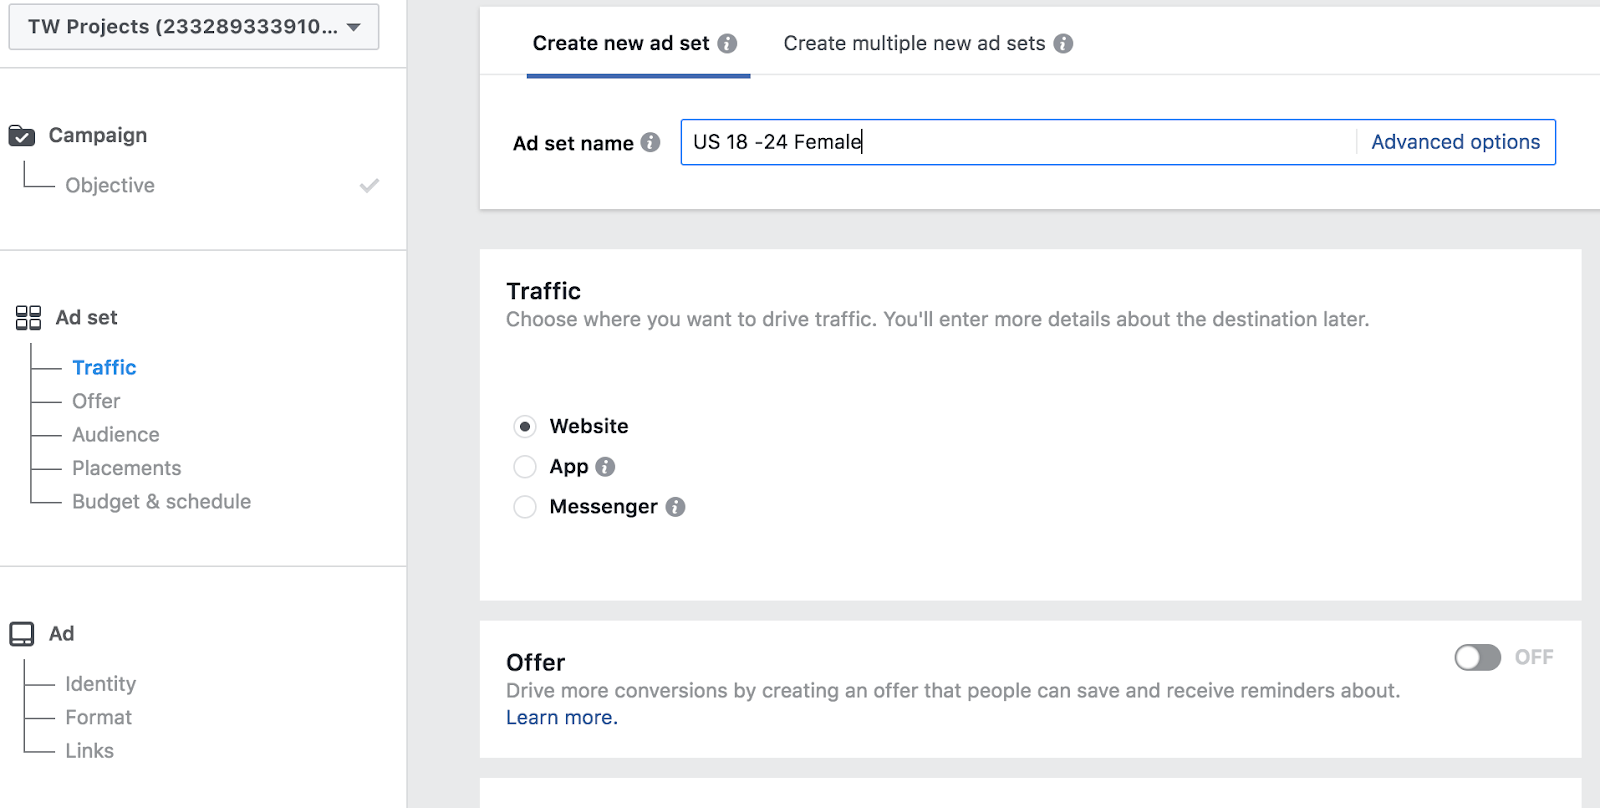
Task: Enable the Offer toggle switch
Action: tap(1477, 657)
